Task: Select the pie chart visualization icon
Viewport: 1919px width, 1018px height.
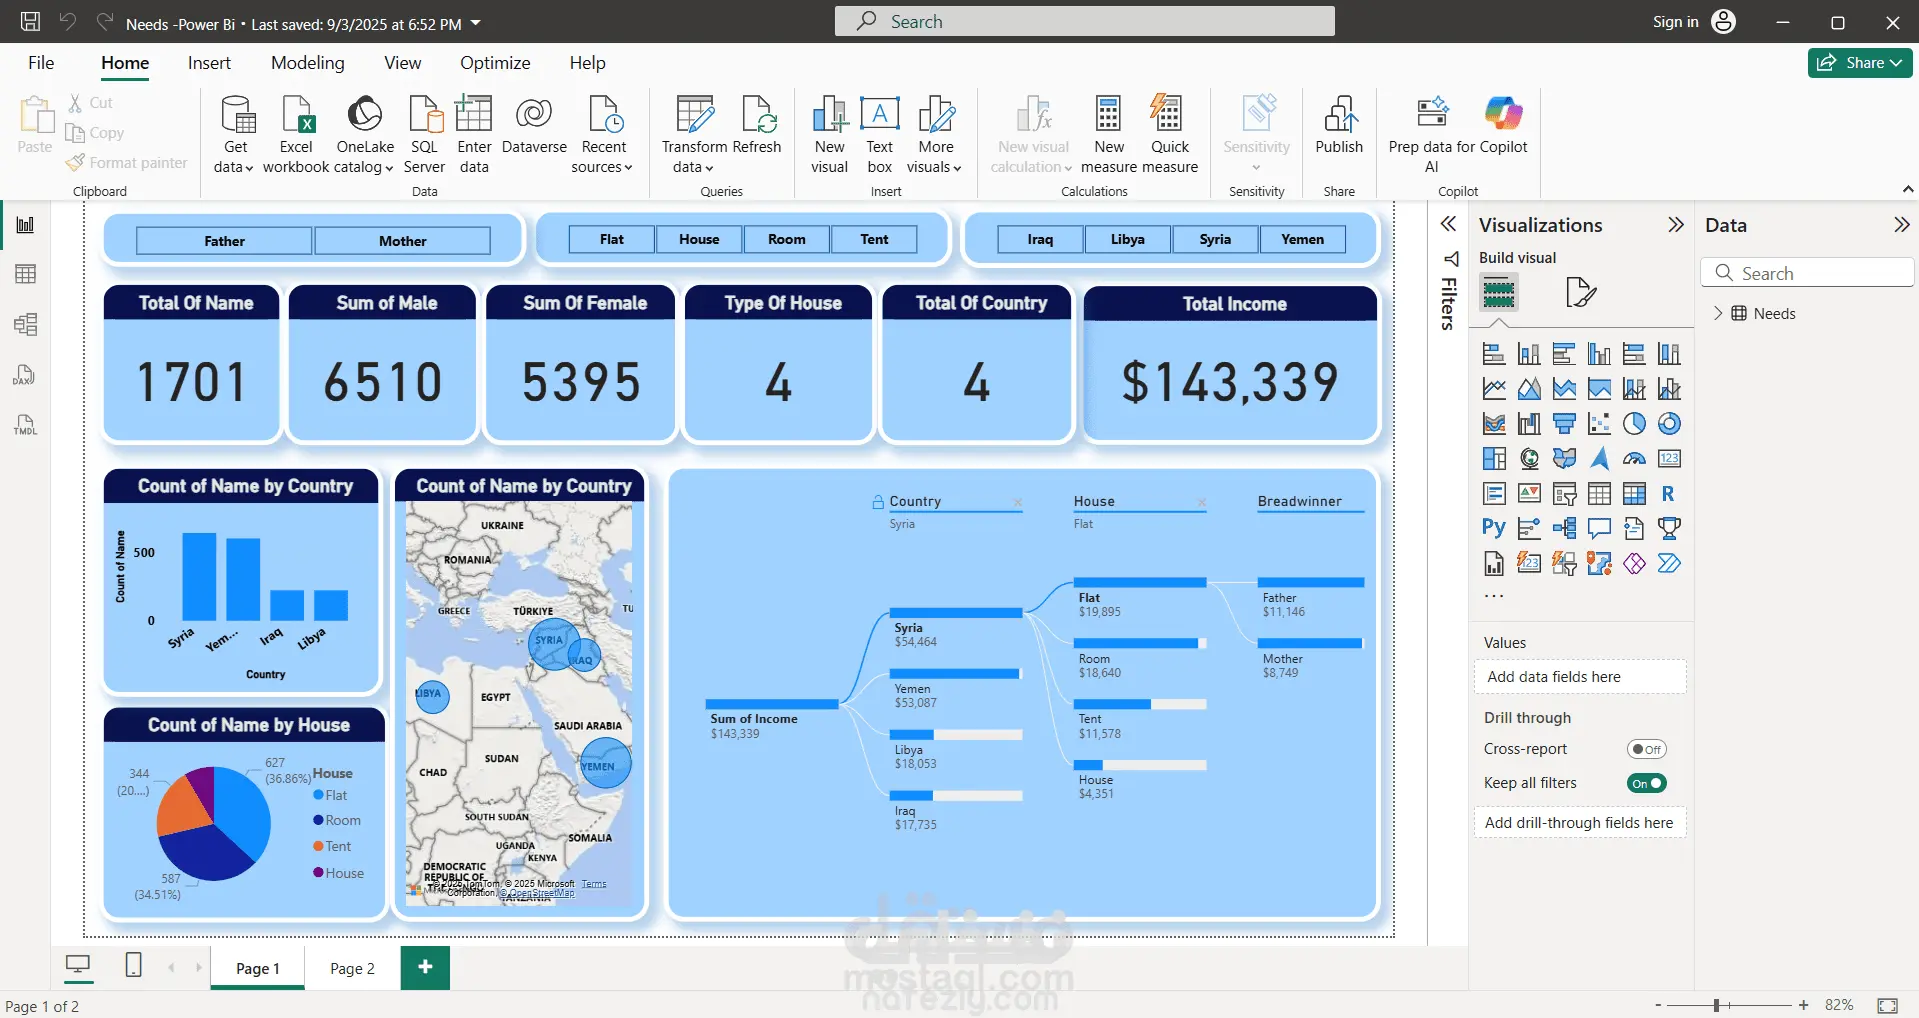Action: 1634,423
